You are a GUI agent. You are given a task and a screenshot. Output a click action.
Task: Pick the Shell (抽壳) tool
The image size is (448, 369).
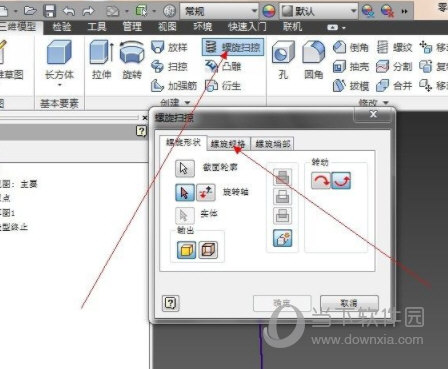(351, 67)
